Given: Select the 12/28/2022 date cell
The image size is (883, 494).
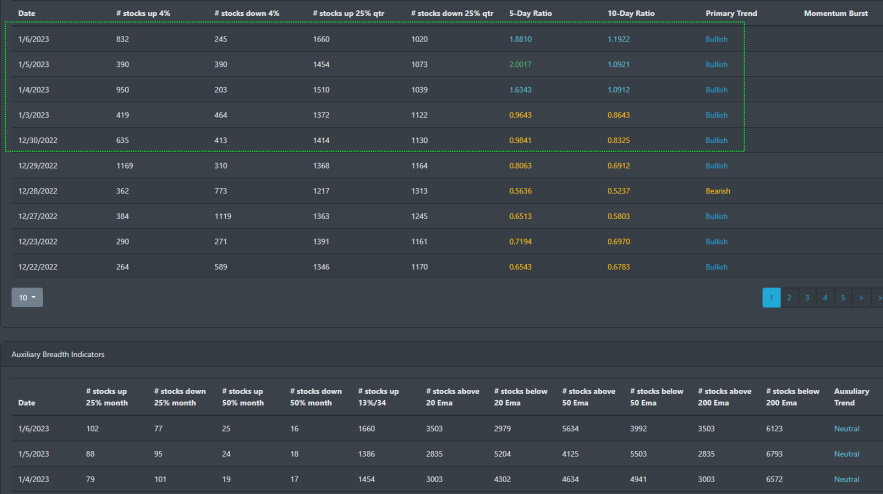Looking at the screenshot, I should point(38,191).
